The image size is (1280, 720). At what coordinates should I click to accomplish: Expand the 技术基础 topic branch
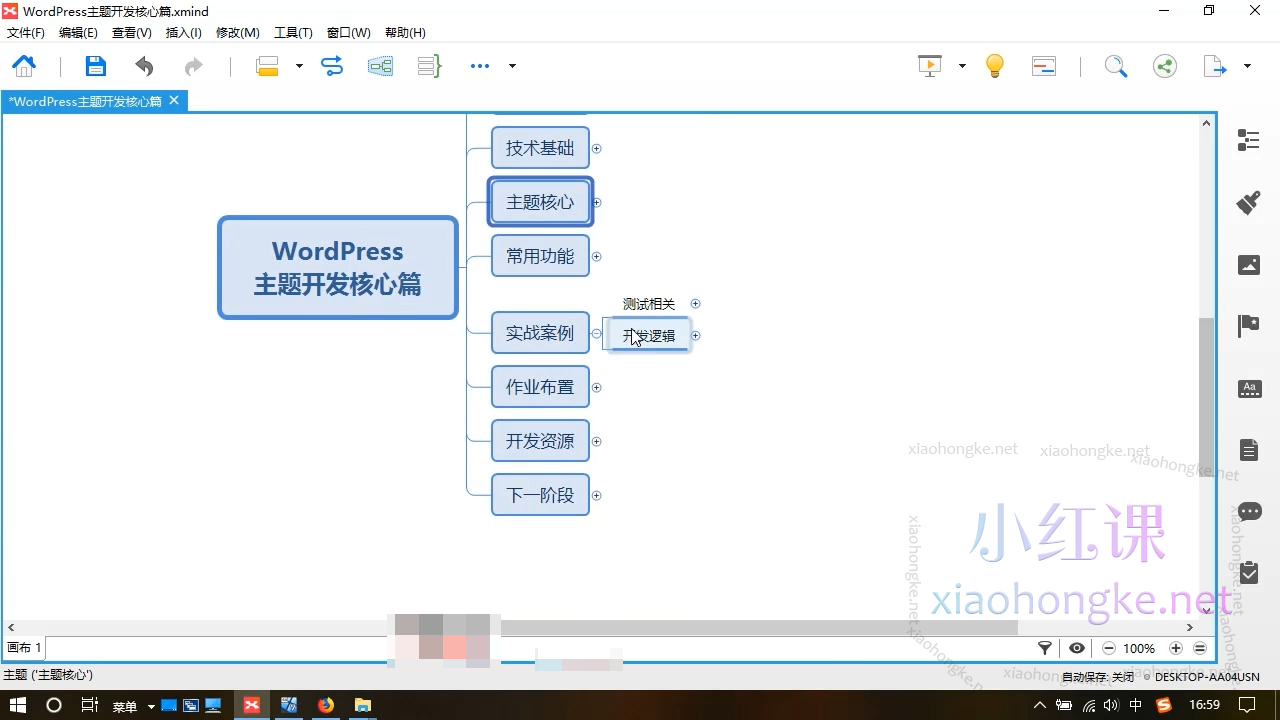point(597,148)
